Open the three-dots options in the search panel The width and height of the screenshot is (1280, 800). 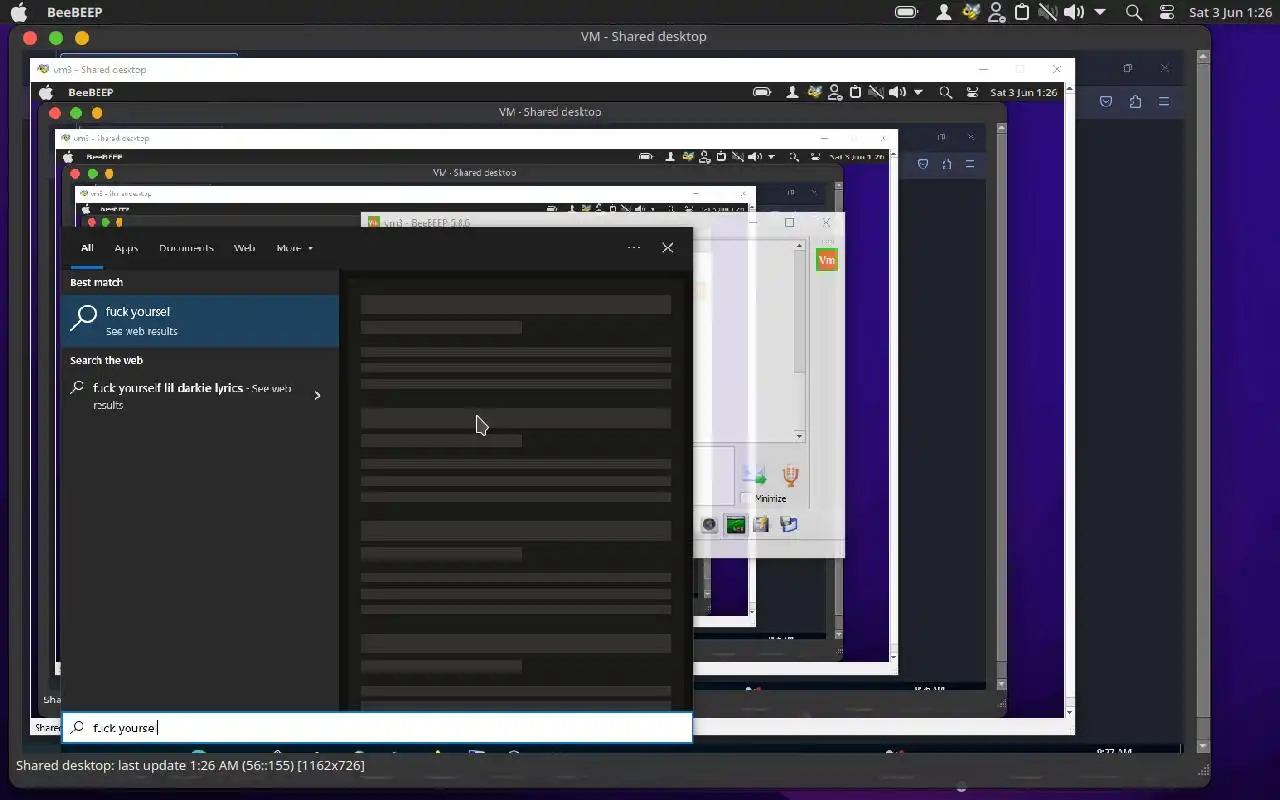(x=634, y=248)
